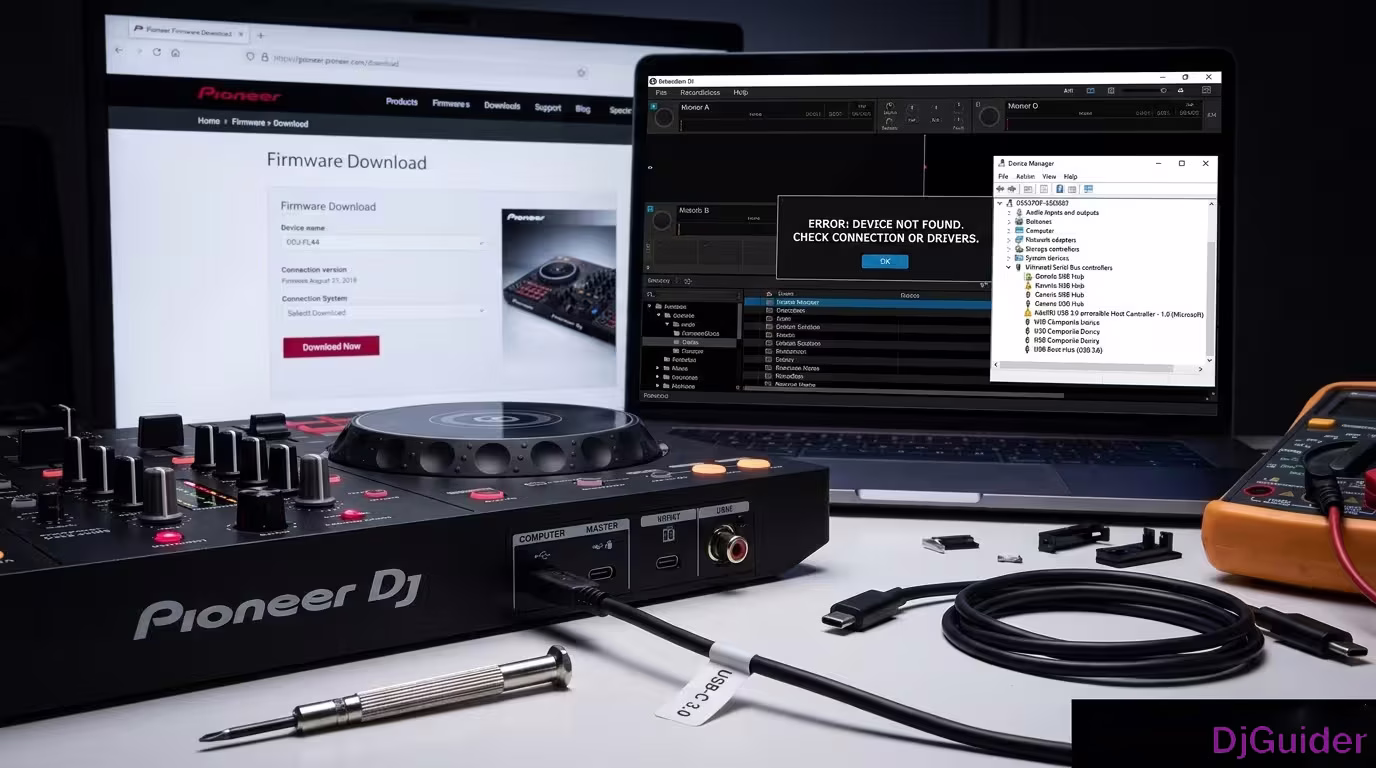Screen dimensions: 1376x768
Task: Click the back arrow in the Device Manager toolbar
Action: [x=1000, y=189]
